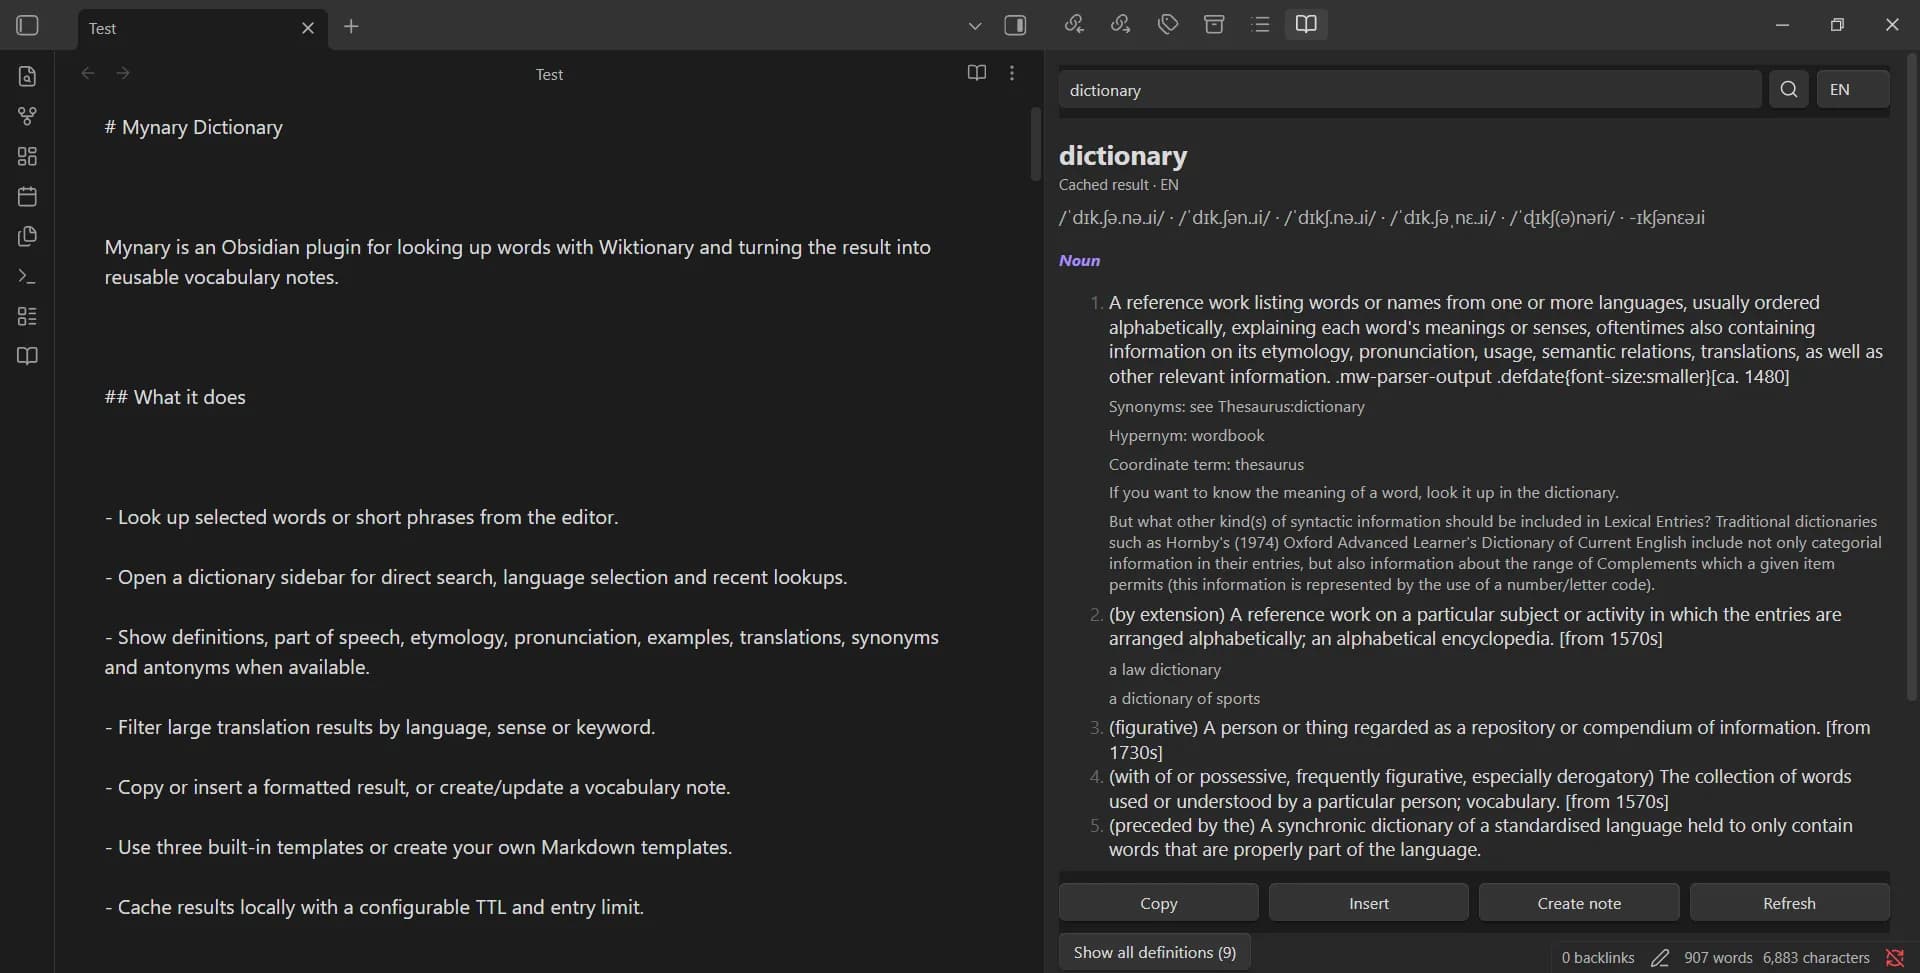The height and width of the screenshot is (973, 1920).
Task: Click the pronunciation IPA line
Action: click(x=1382, y=218)
